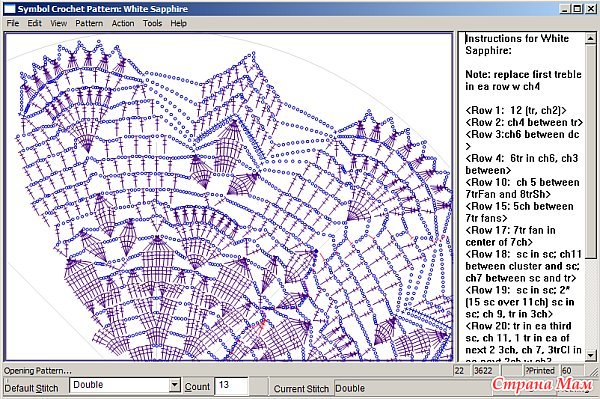Open the View menu
This screenshot has width=600, height=399.
[x=59, y=23]
